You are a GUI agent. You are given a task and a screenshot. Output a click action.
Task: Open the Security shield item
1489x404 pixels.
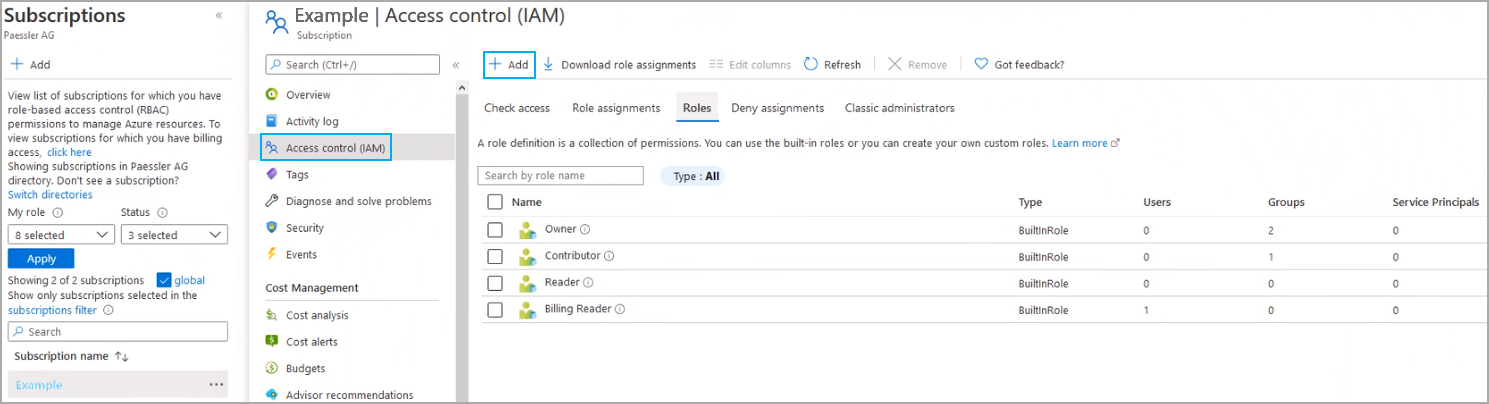305,228
